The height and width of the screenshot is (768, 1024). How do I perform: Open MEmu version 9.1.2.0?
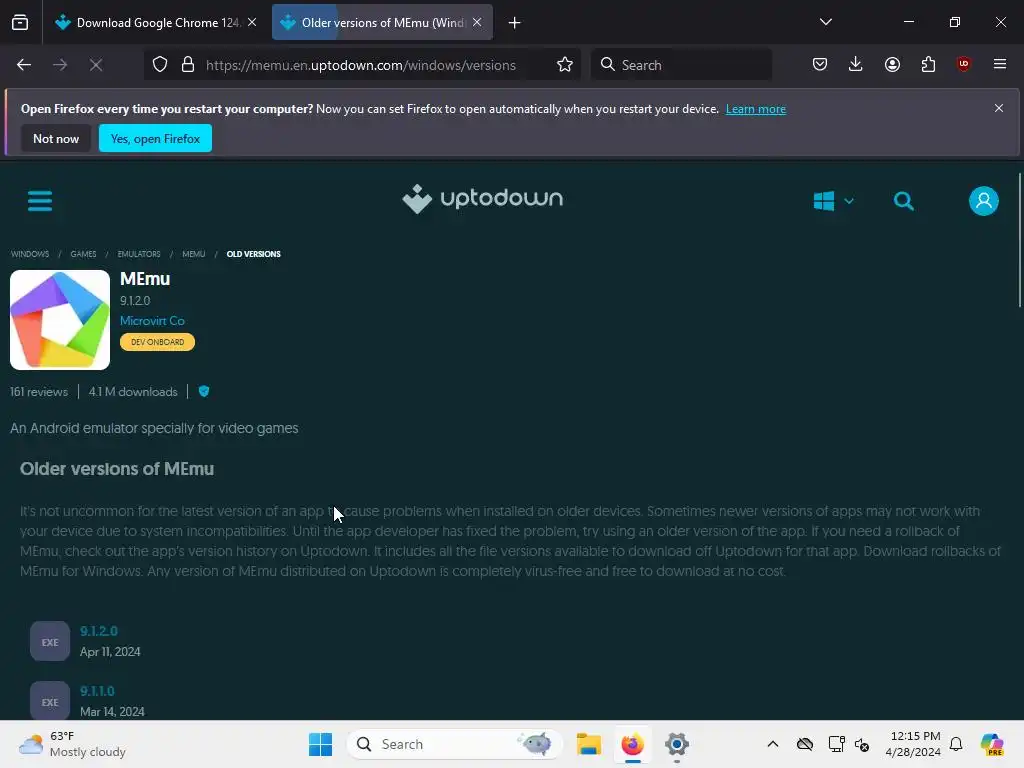(x=99, y=631)
